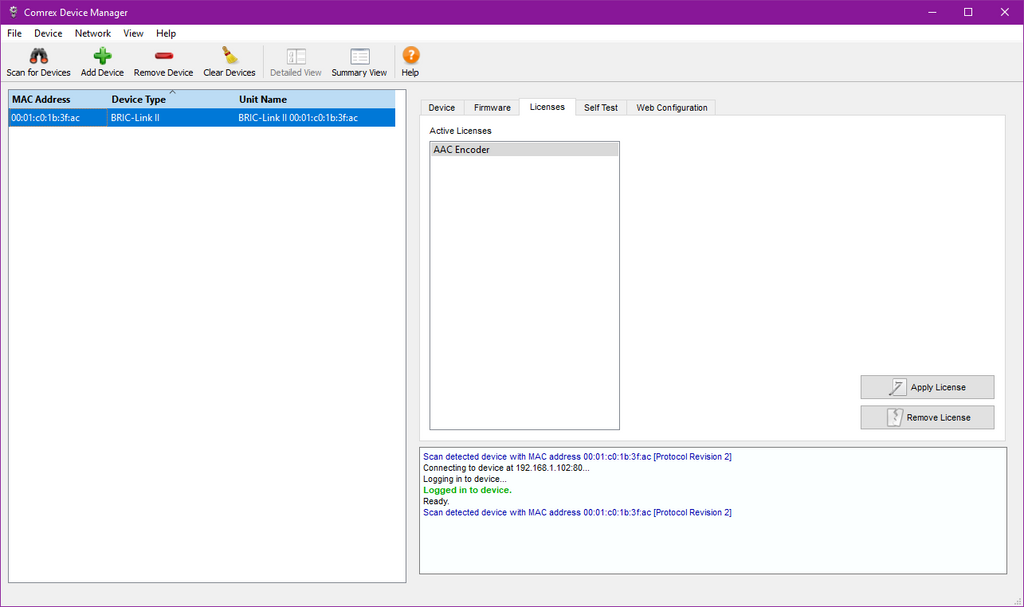The image size is (1024, 607).
Task: Switch to the Firmware tab
Action: click(x=492, y=108)
